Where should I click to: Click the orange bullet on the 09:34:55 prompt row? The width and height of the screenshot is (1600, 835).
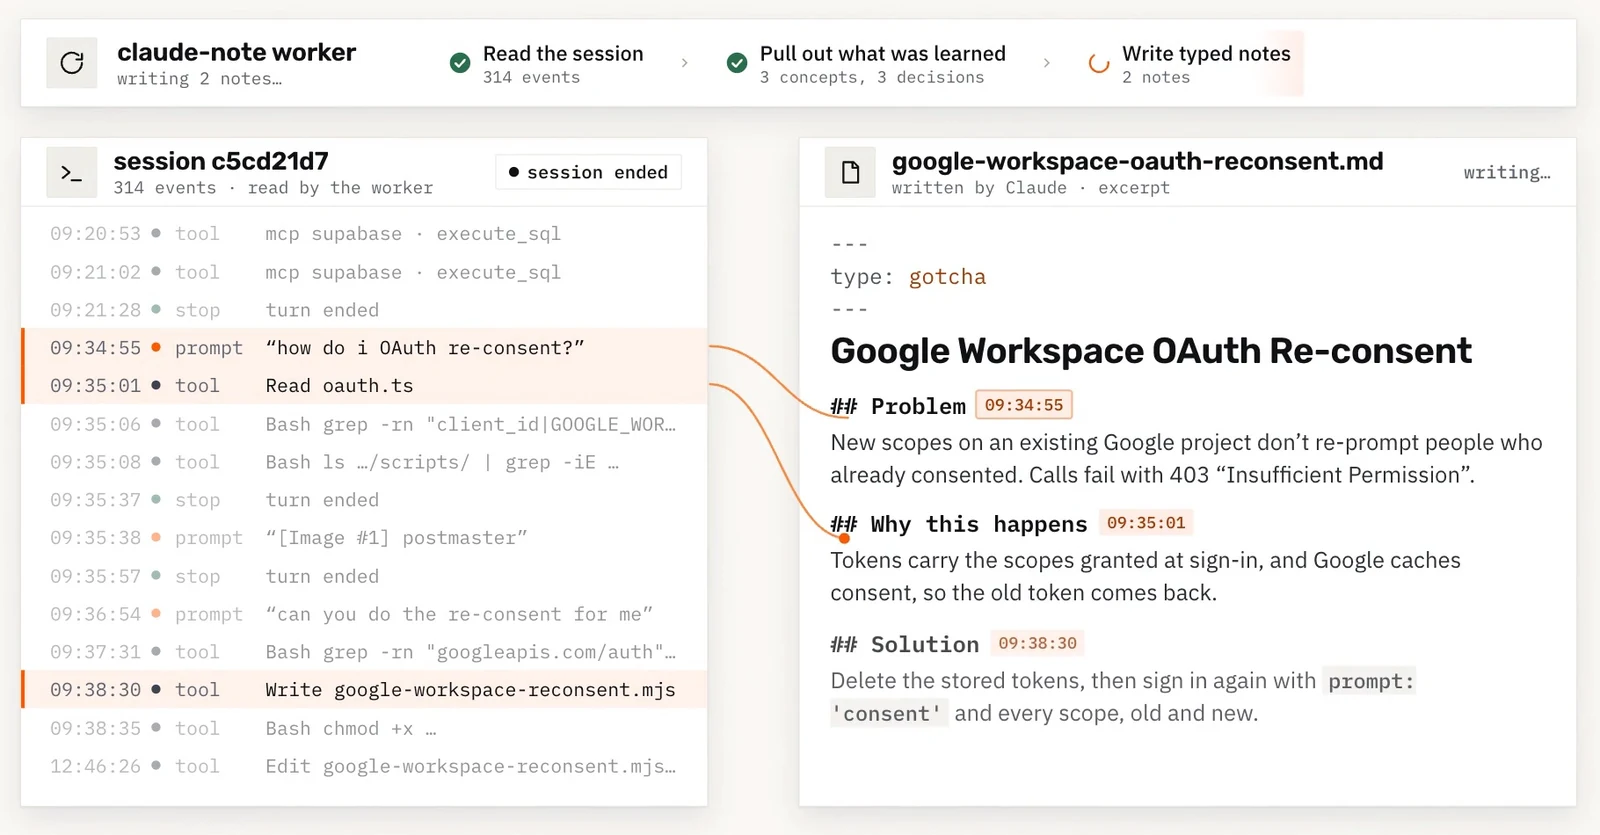[x=156, y=348]
